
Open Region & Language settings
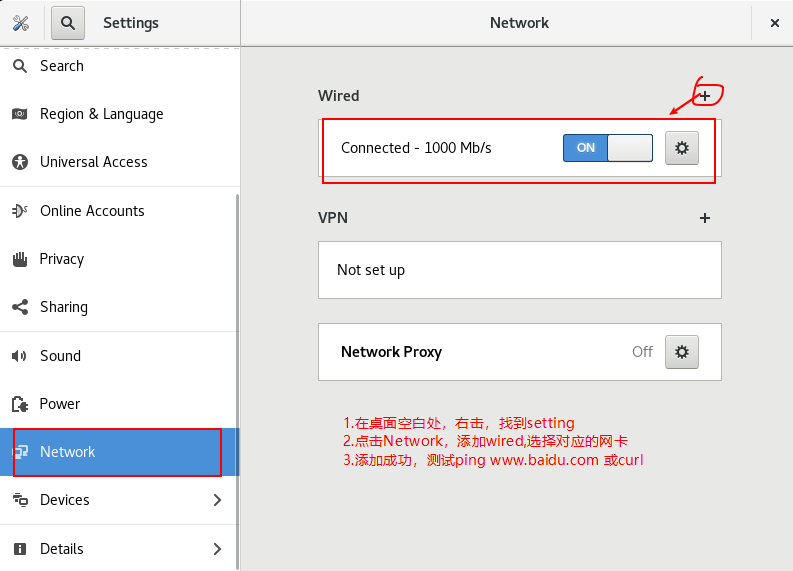click(119, 114)
